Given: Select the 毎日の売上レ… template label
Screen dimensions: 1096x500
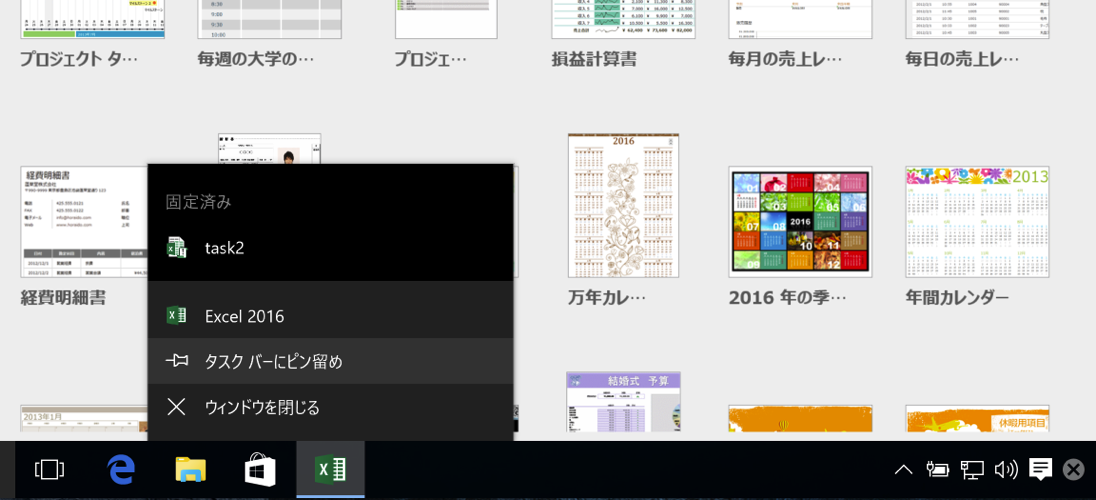Looking at the screenshot, I should 962,59.
